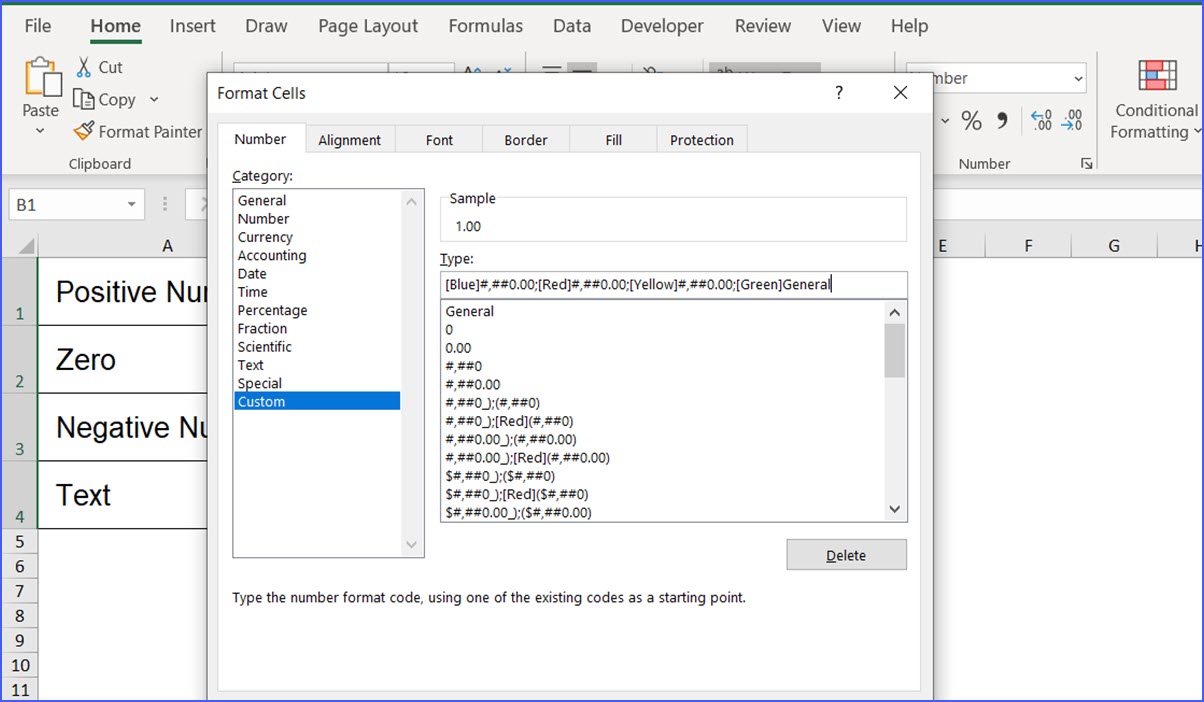Click the Copy icon
Screen dimensions: 1204x702
coord(111,99)
